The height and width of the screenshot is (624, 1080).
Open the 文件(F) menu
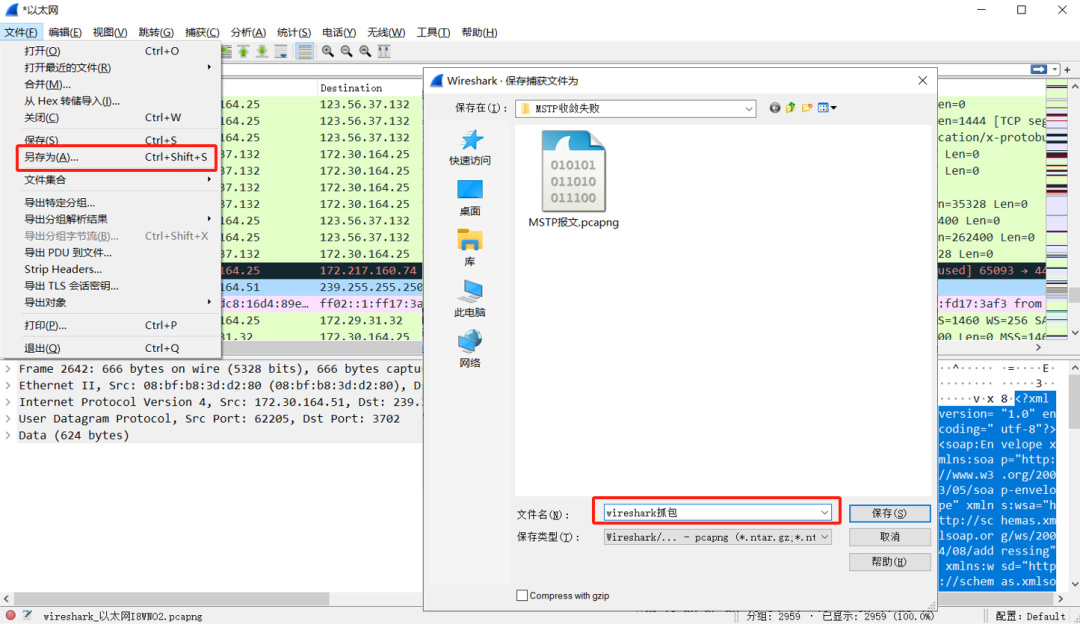click(x=21, y=32)
